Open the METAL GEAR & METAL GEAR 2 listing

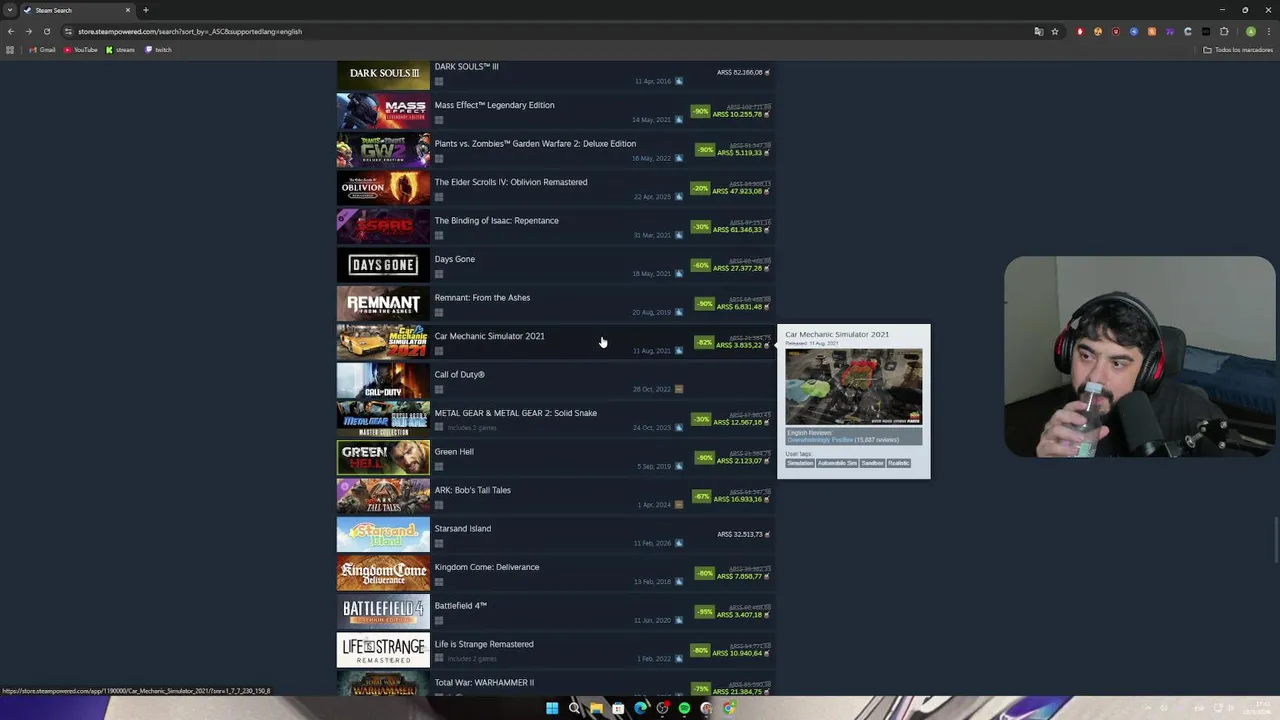554,420
